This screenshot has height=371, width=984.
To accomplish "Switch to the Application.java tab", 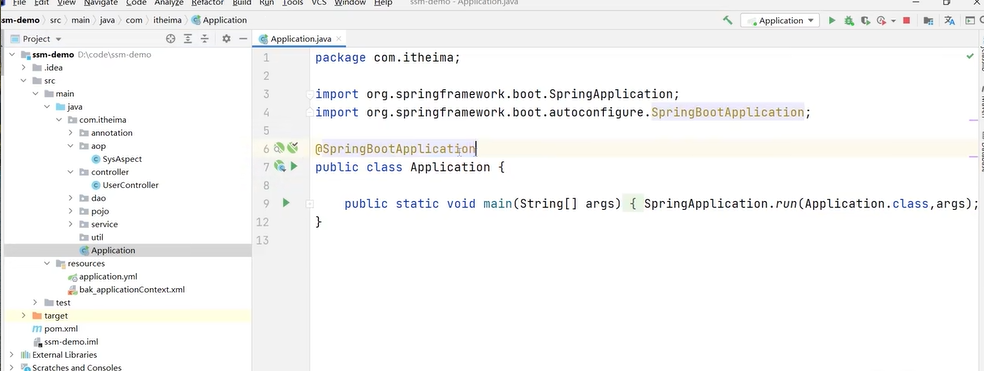I will click(301, 39).
